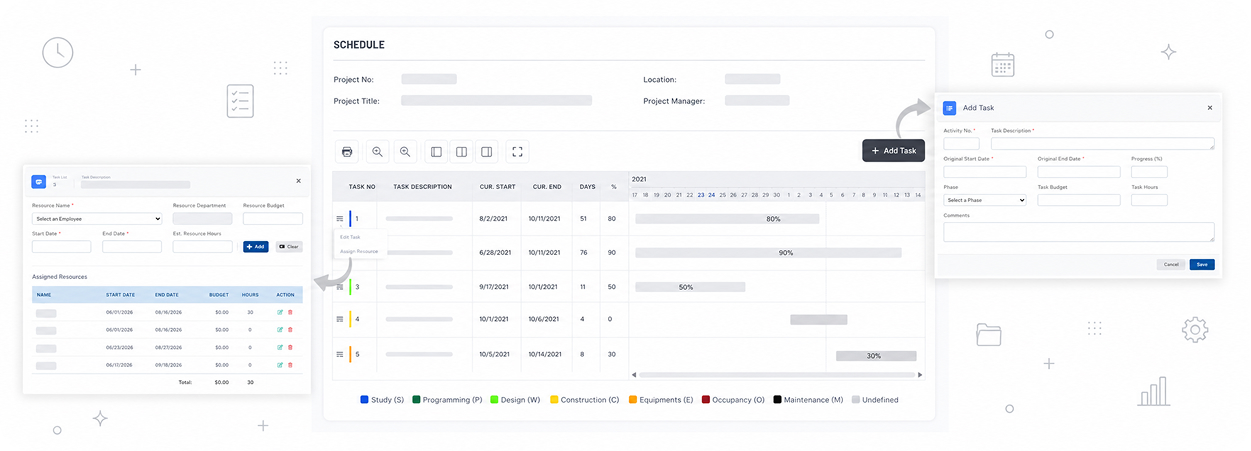Cancel the Add Task dialog
The width and height of the screenshot is (1251, 451).
pyautogui.click(x=1171, y=265)
